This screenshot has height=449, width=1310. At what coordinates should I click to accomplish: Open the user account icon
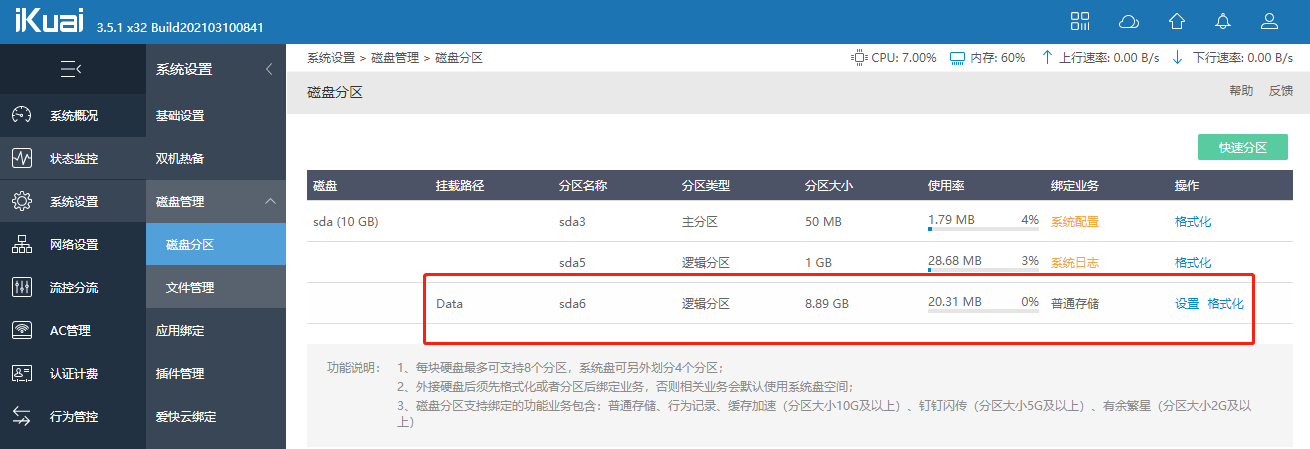point(1270,21)
